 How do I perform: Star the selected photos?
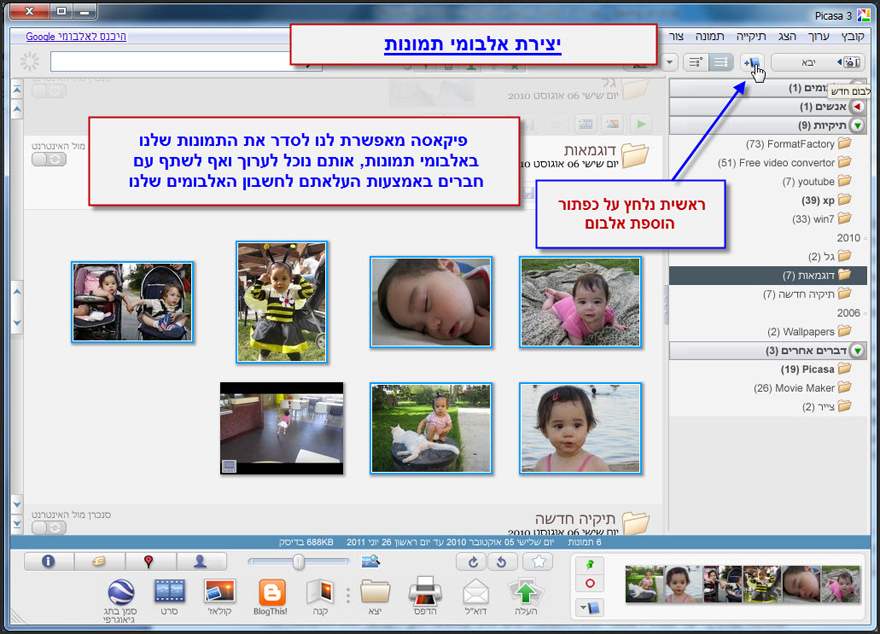[x=538, y=562]
